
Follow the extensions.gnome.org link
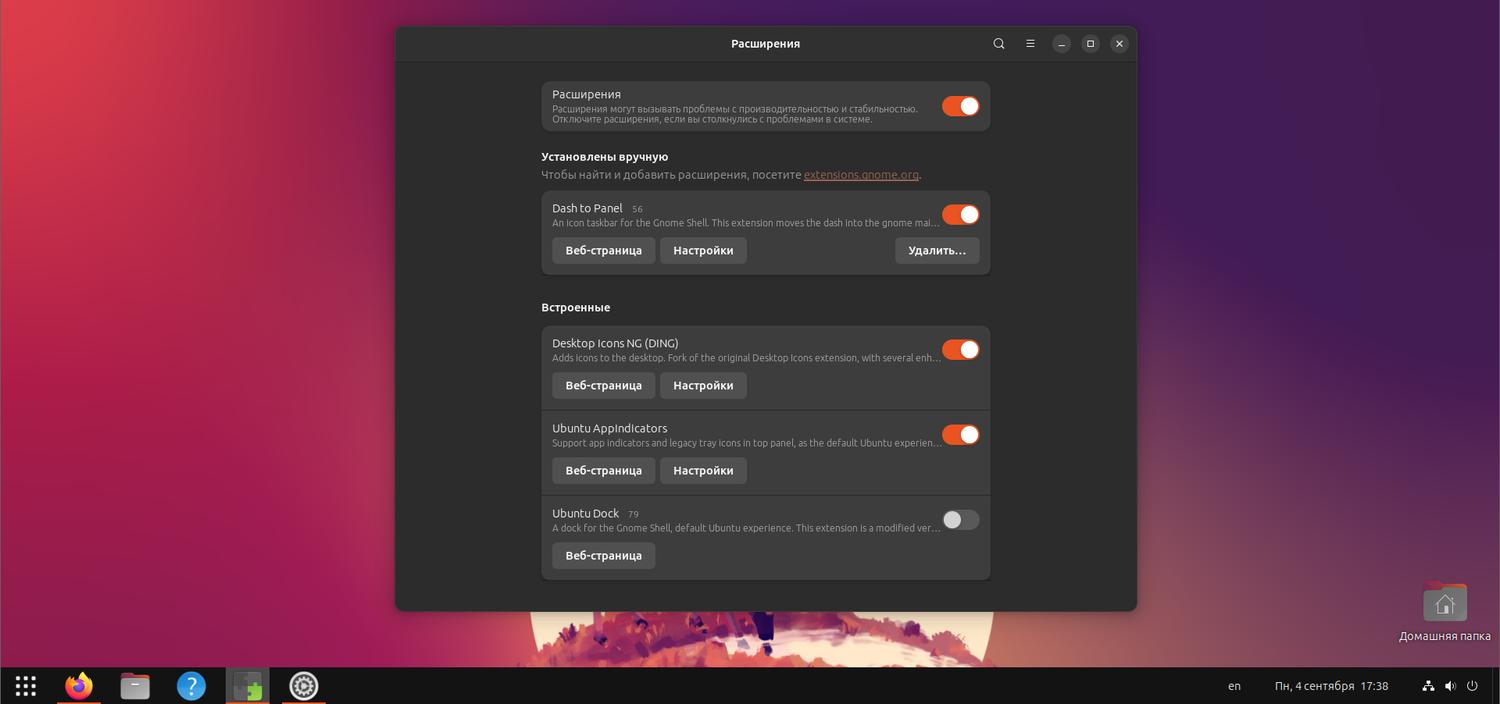pos(861,175)
